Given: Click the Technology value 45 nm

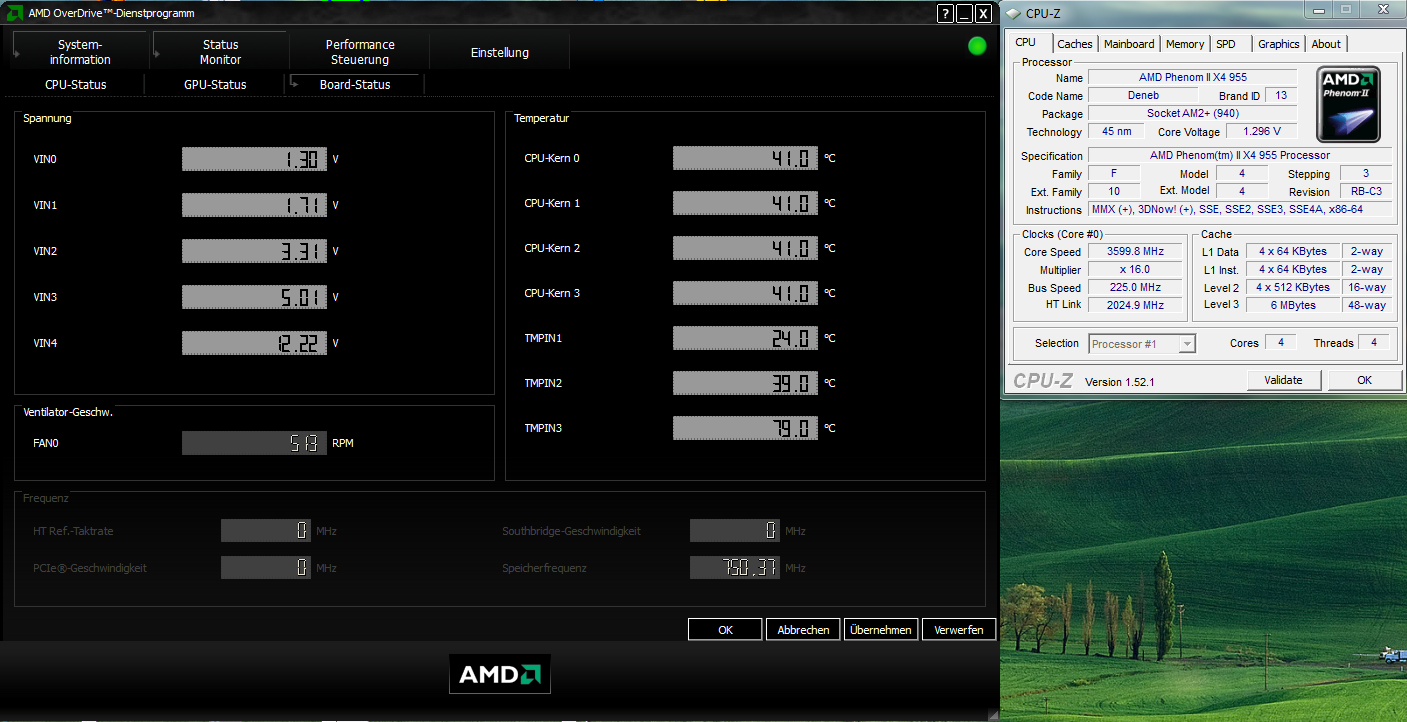Looking at the screenshot, I should coord(1117,132).
